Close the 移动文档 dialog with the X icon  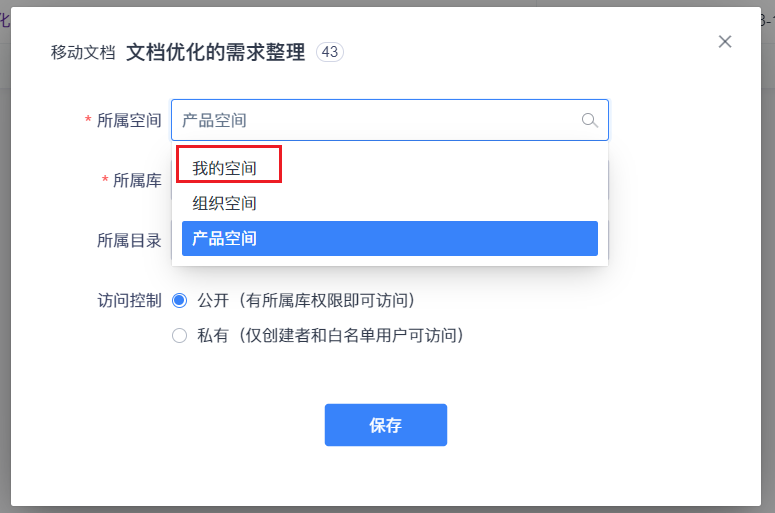tap(725, 42)
